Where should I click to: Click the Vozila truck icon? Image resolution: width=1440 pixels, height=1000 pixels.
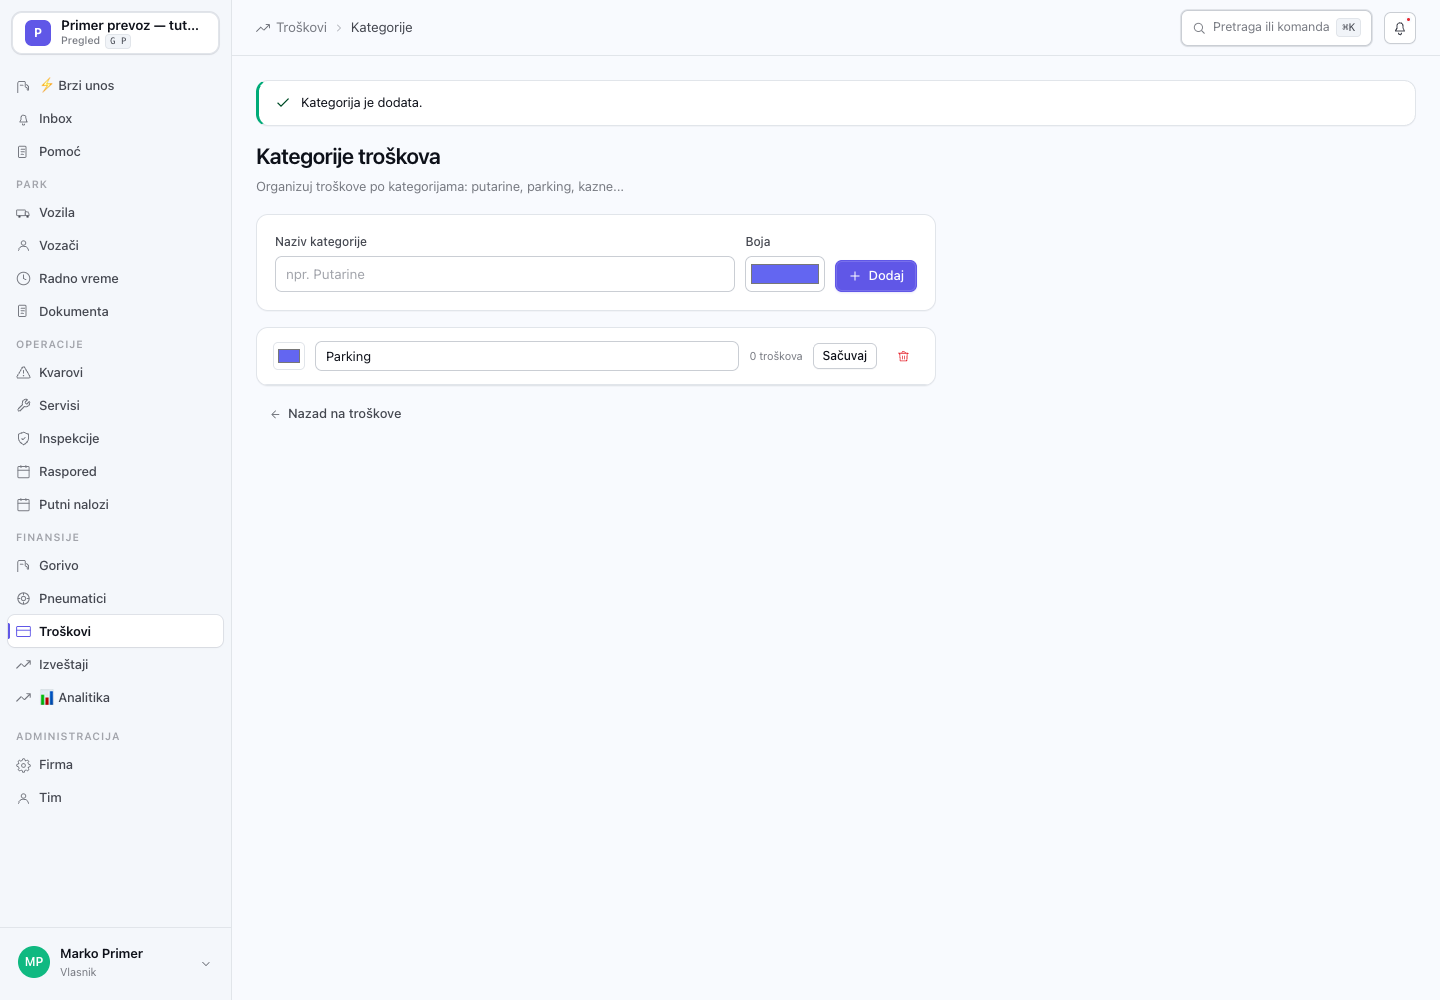(x=23, y=213)
